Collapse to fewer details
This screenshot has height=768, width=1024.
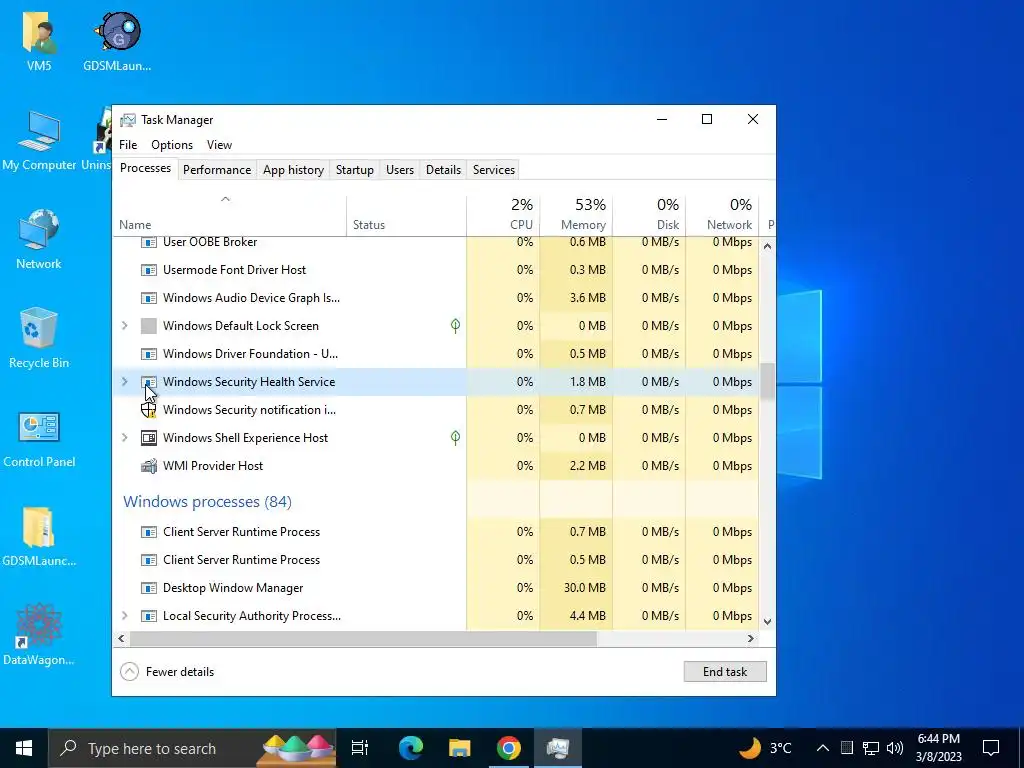[168, 671]
